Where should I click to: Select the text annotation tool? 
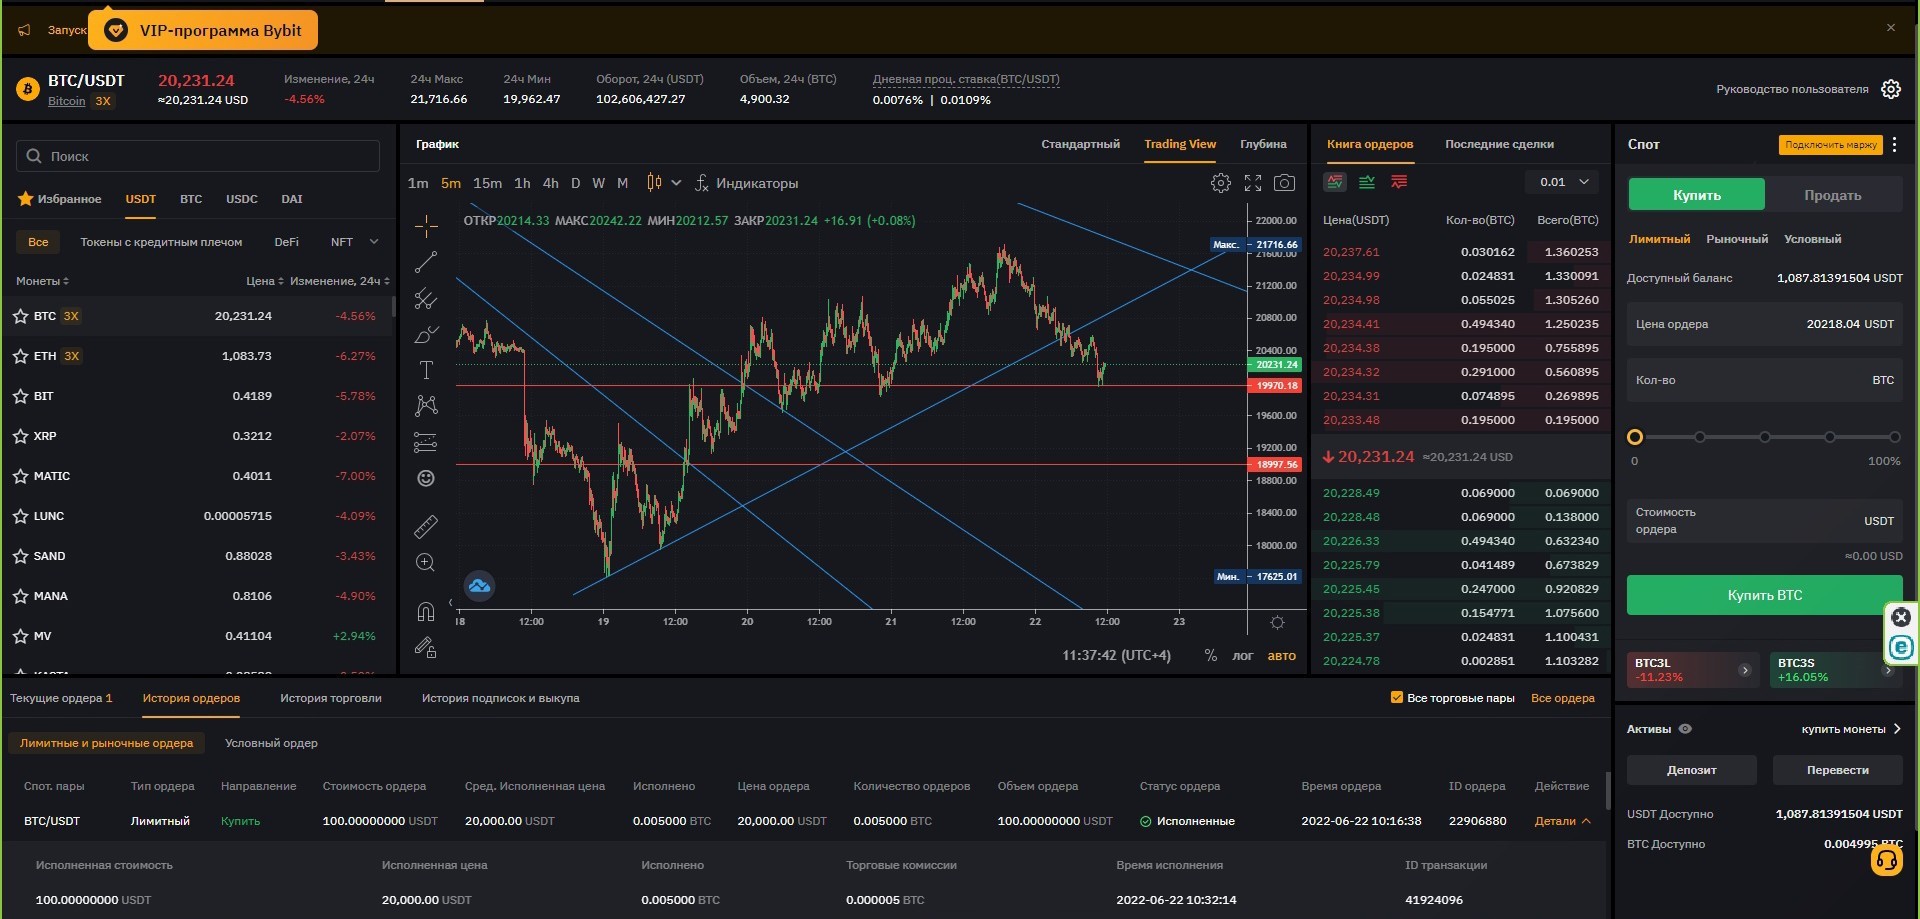coord(426,370)
